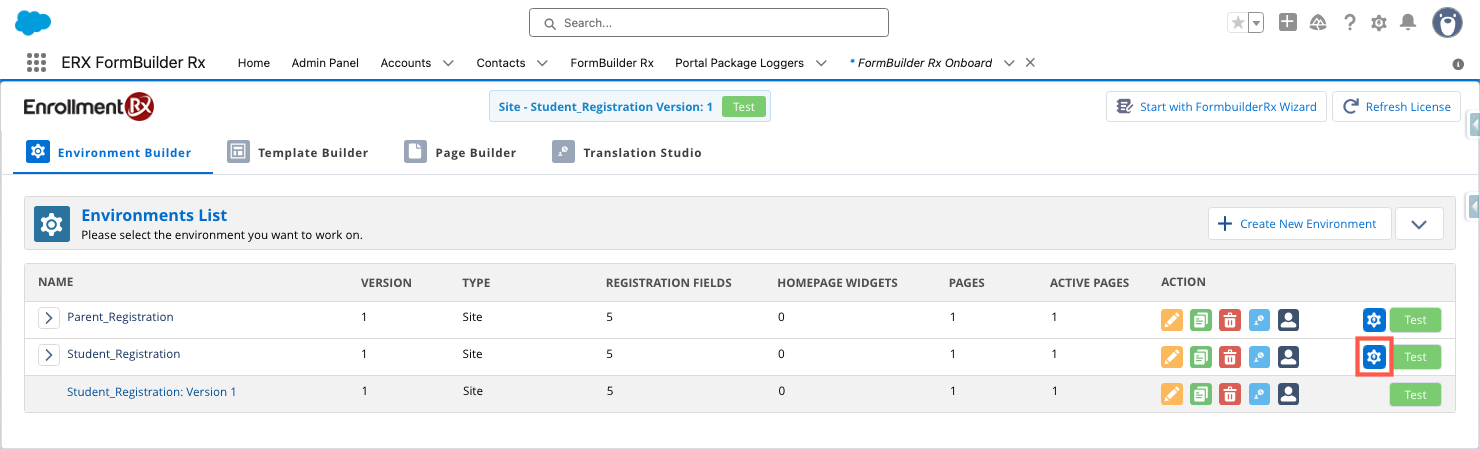Click the Refresh License button
The width and height of the screenshot is (1480, 449).
1396,107
